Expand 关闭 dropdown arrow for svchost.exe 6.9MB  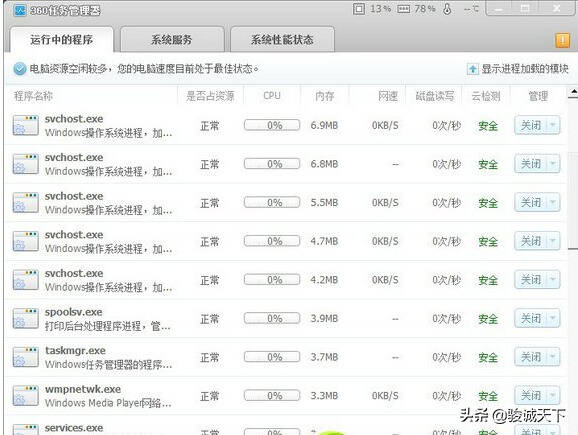click(x=553, y=125)
